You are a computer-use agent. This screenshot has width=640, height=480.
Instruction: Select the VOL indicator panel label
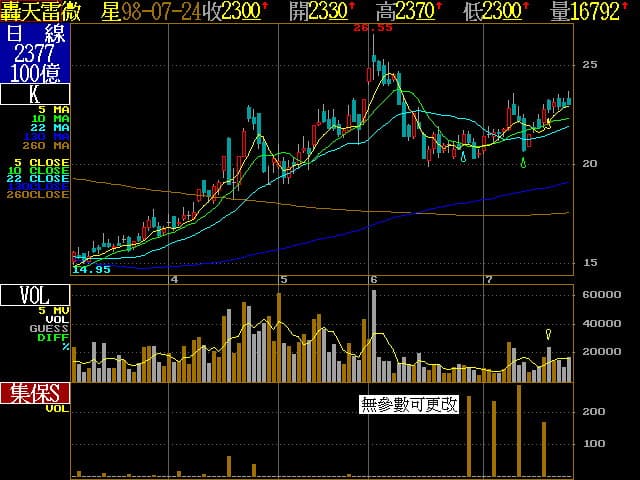35,295
